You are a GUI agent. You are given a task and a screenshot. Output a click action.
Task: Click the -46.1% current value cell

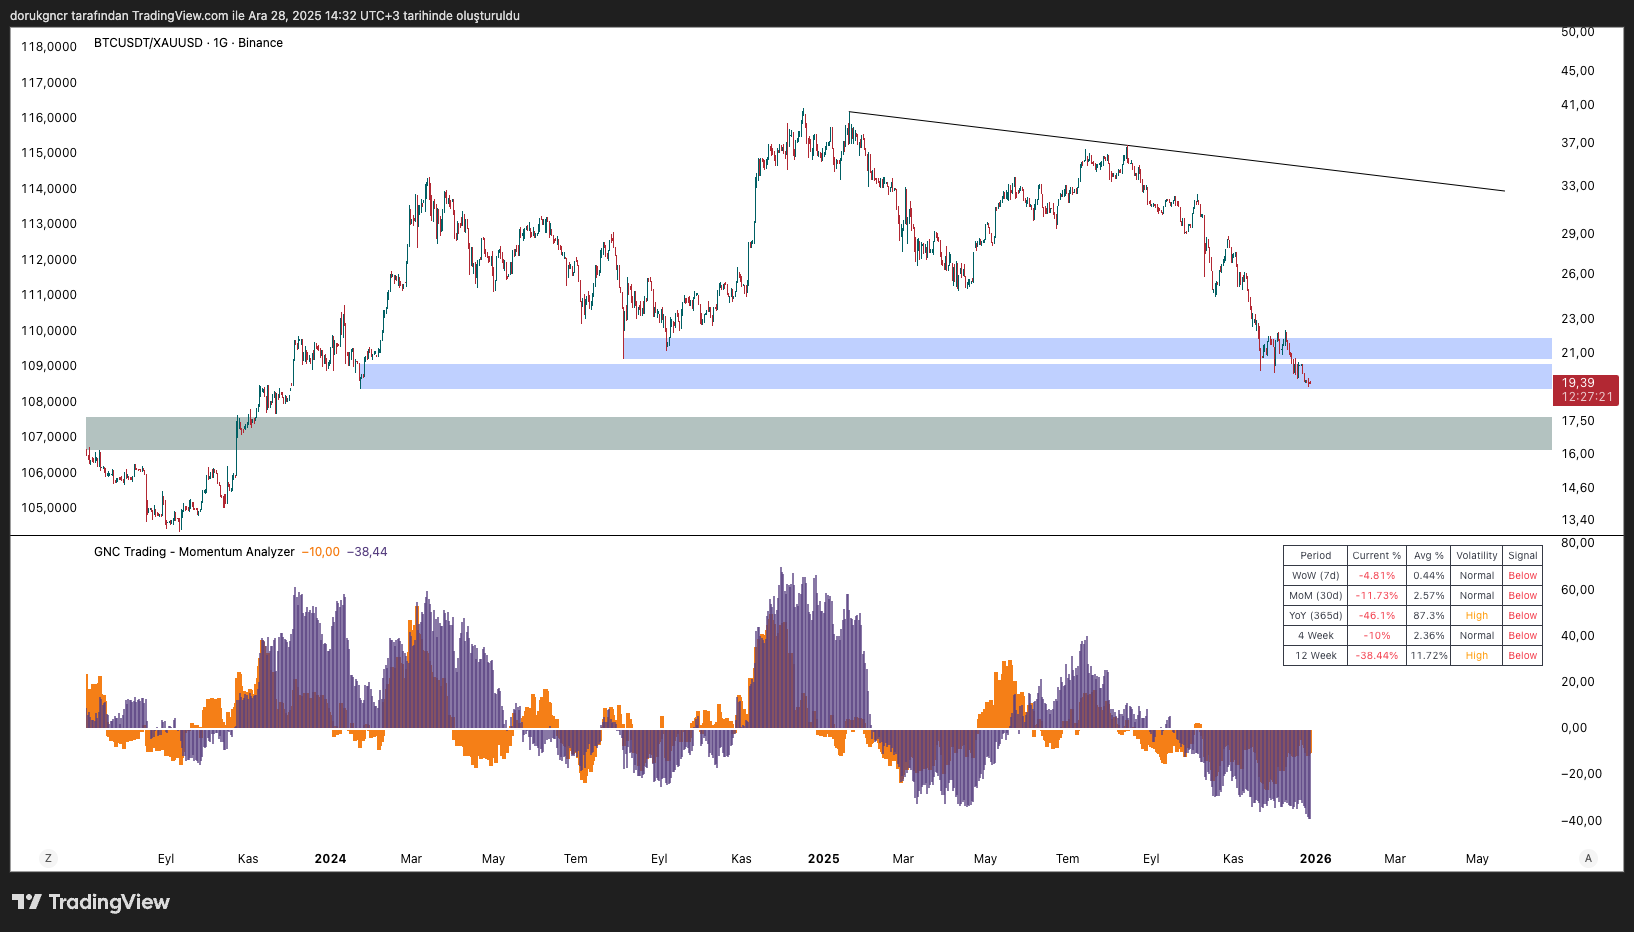coord(1376,616)
